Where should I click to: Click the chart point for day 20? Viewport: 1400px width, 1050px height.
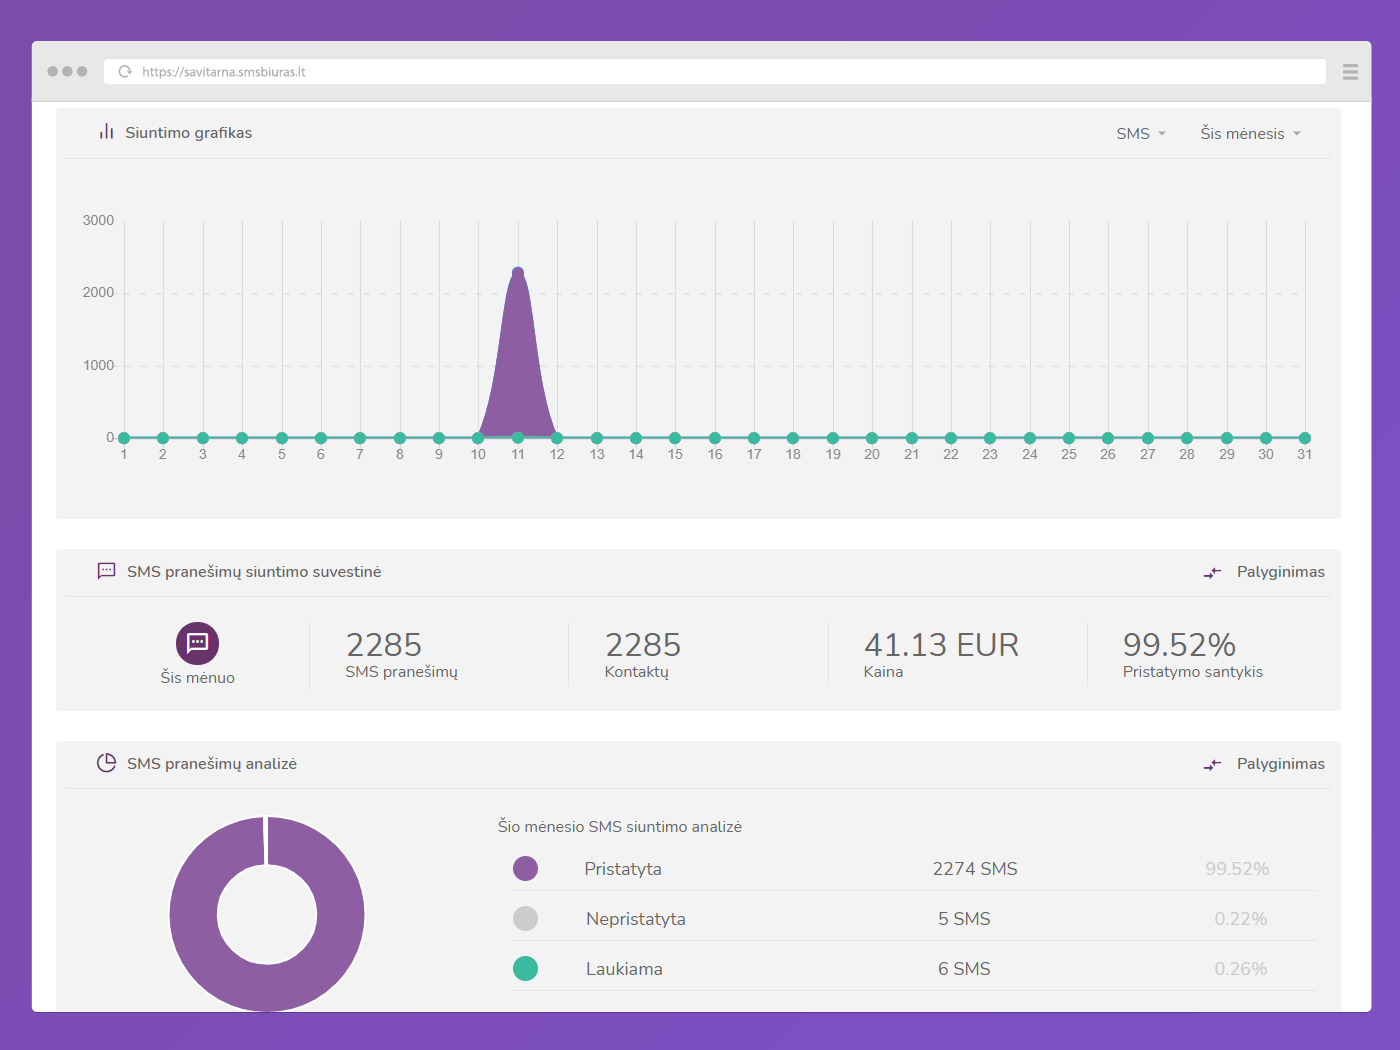(x=872, y=438)
